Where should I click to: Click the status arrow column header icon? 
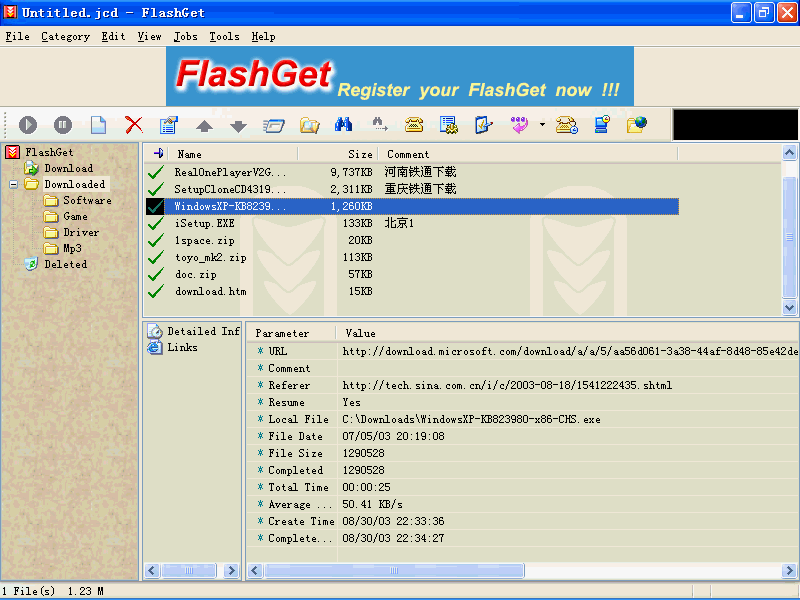pos(158,154)
